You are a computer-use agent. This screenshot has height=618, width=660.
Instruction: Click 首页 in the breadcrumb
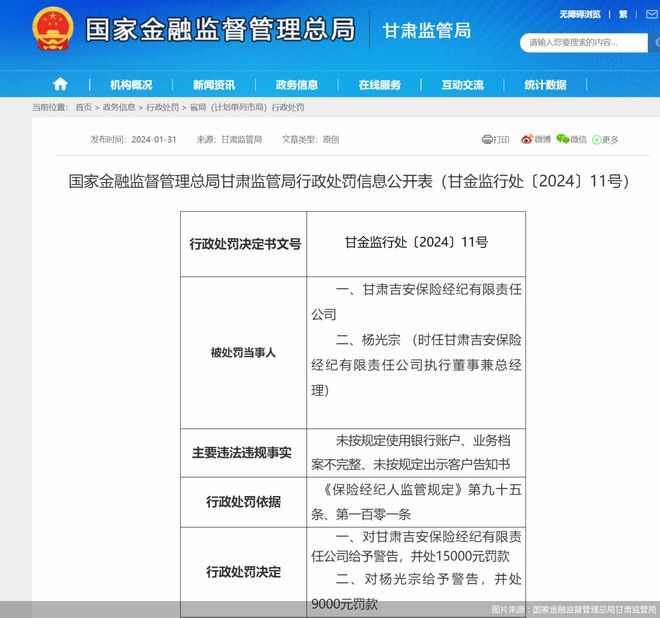[82, 107]
